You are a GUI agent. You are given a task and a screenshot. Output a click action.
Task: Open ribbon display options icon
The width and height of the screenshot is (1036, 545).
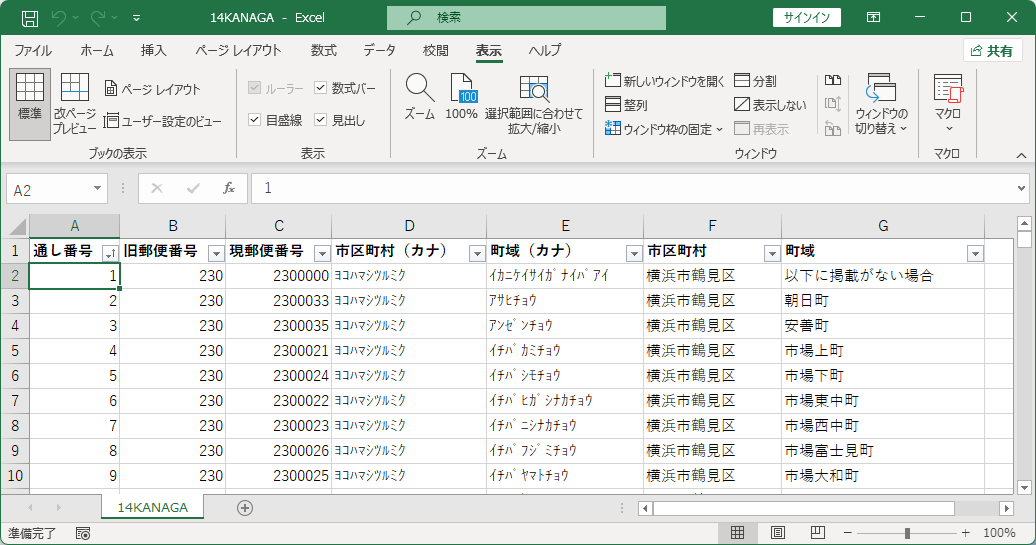click(873, 18)
